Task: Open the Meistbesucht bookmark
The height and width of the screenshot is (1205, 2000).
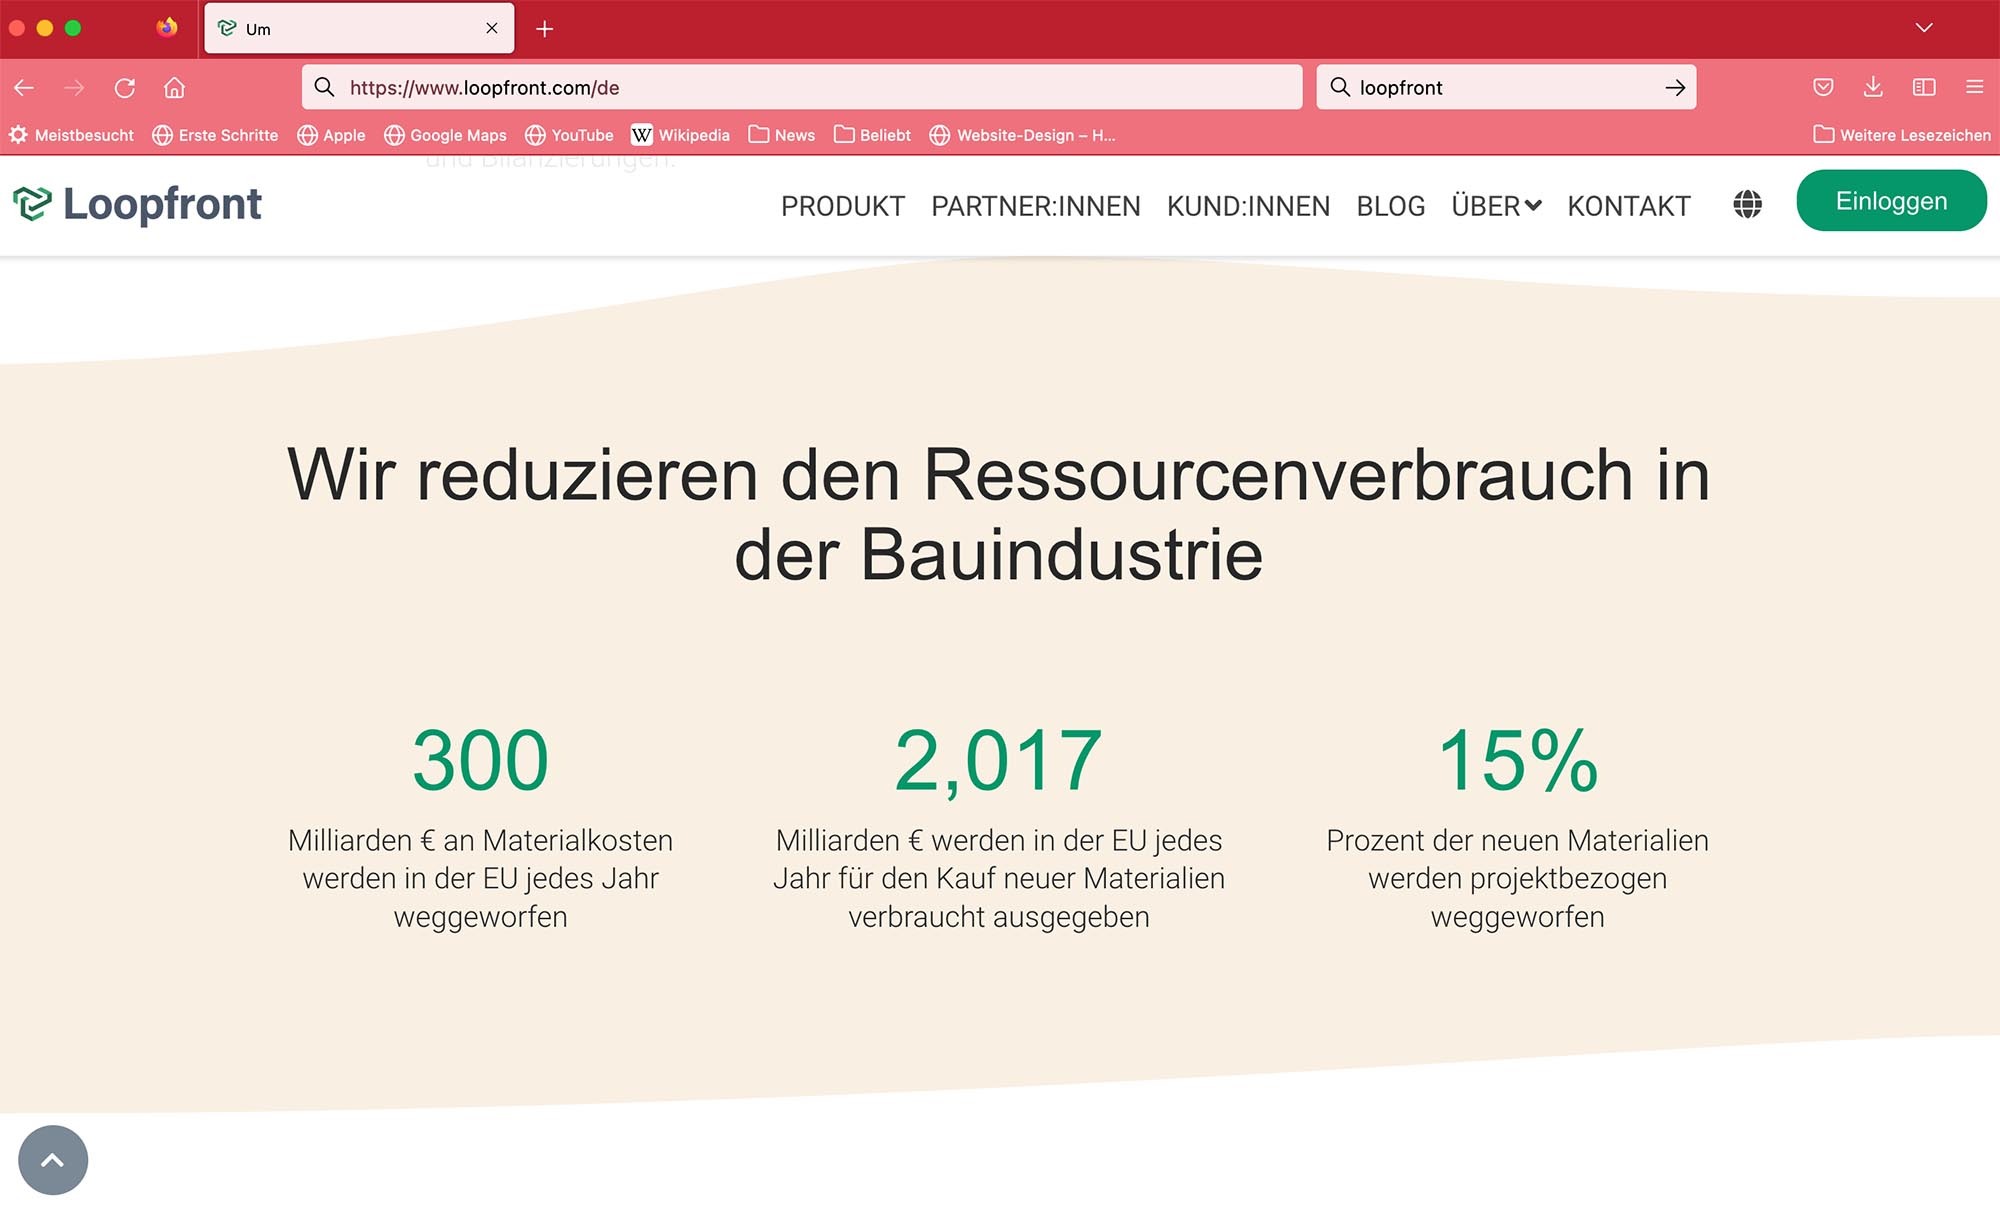Action: pyautogui.click(x=71, y=135)
